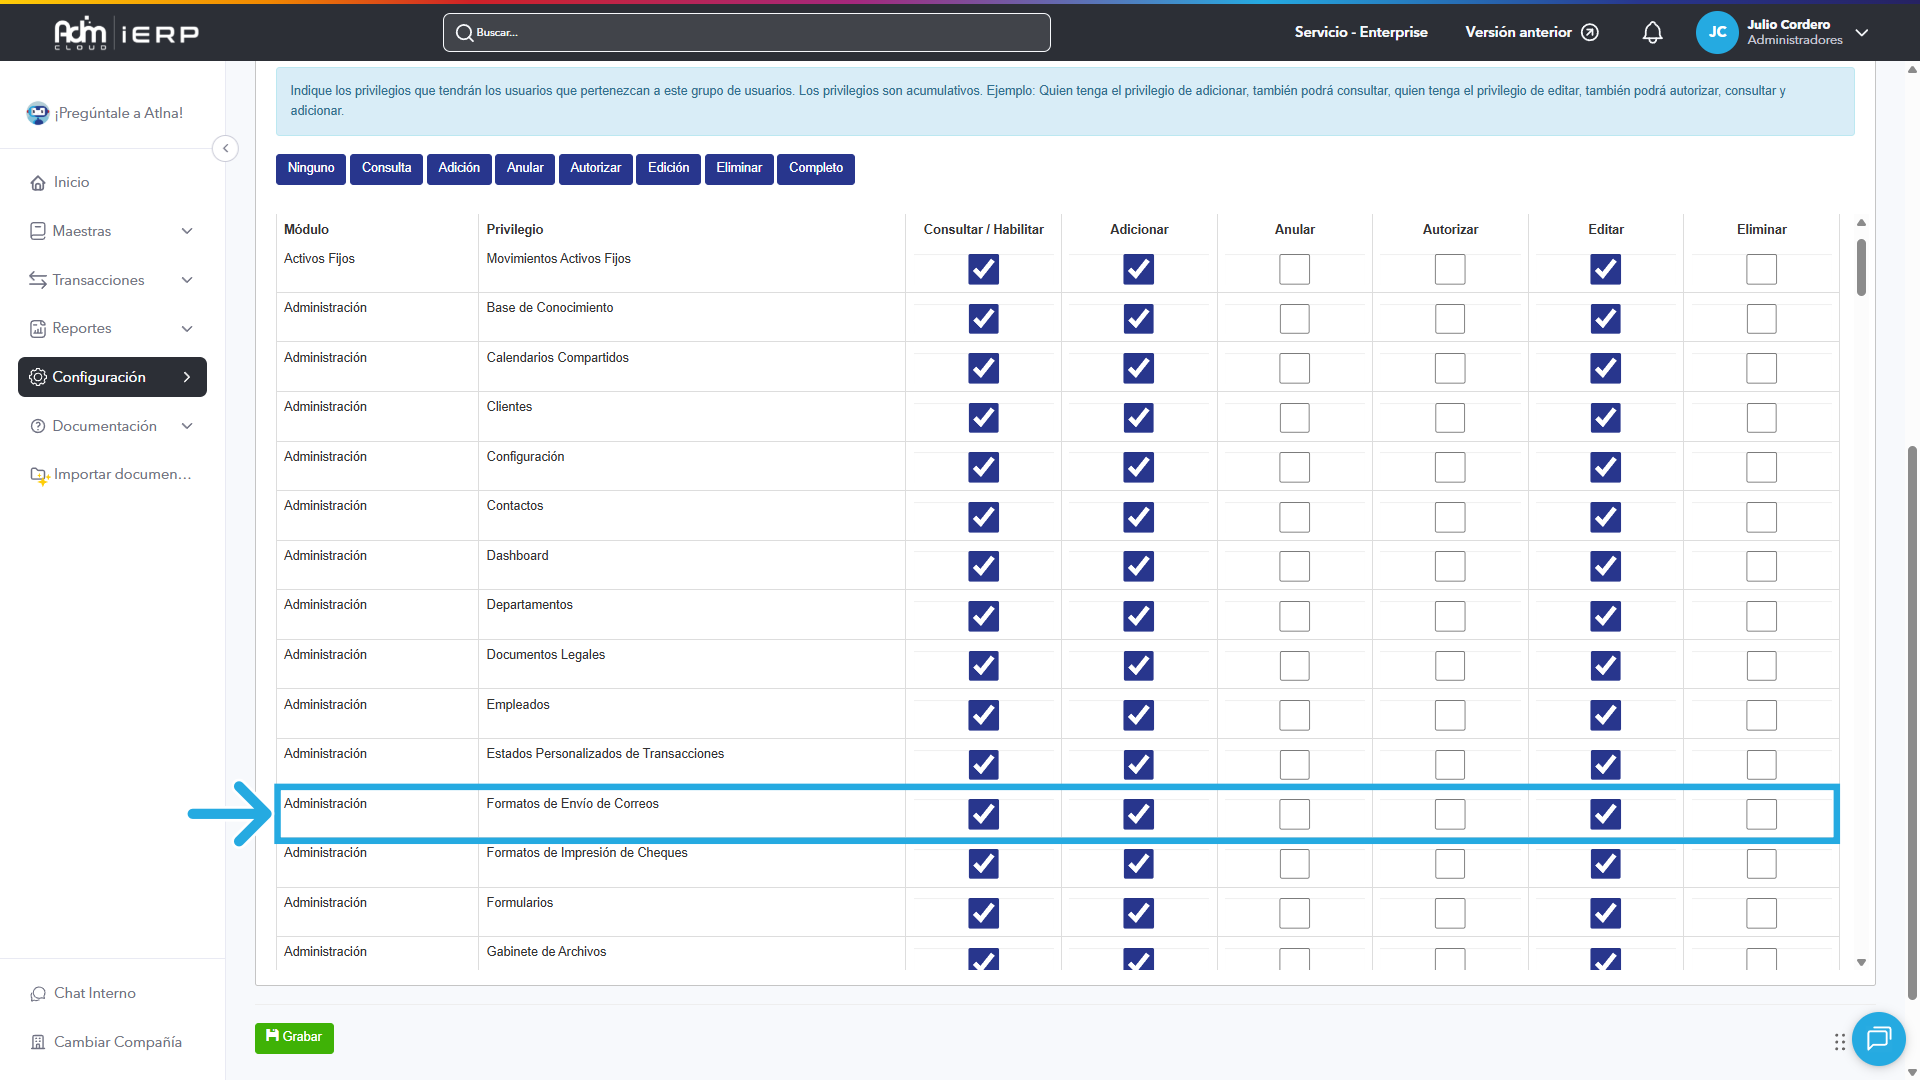Open Importar documentos from the sidebar
Image resolution: width=1920 pixels, height=1080 pixels.
coord(122,474)
